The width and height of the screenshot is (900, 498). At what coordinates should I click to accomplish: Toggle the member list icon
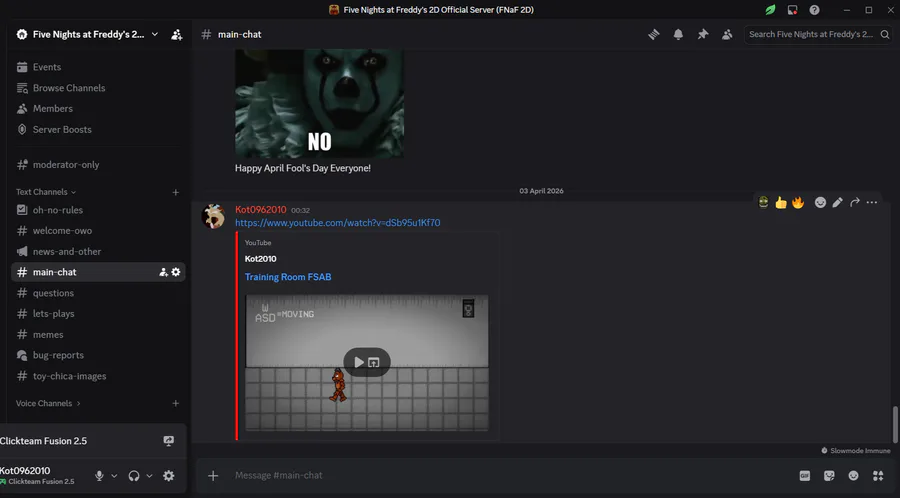coord(727,34)
